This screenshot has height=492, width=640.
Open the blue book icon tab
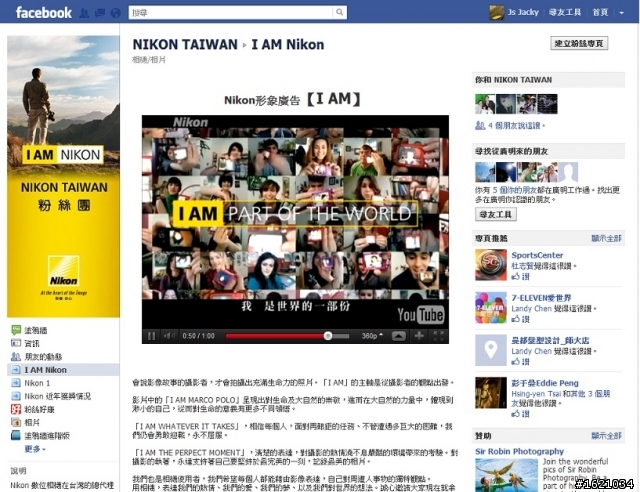[40, 436]
